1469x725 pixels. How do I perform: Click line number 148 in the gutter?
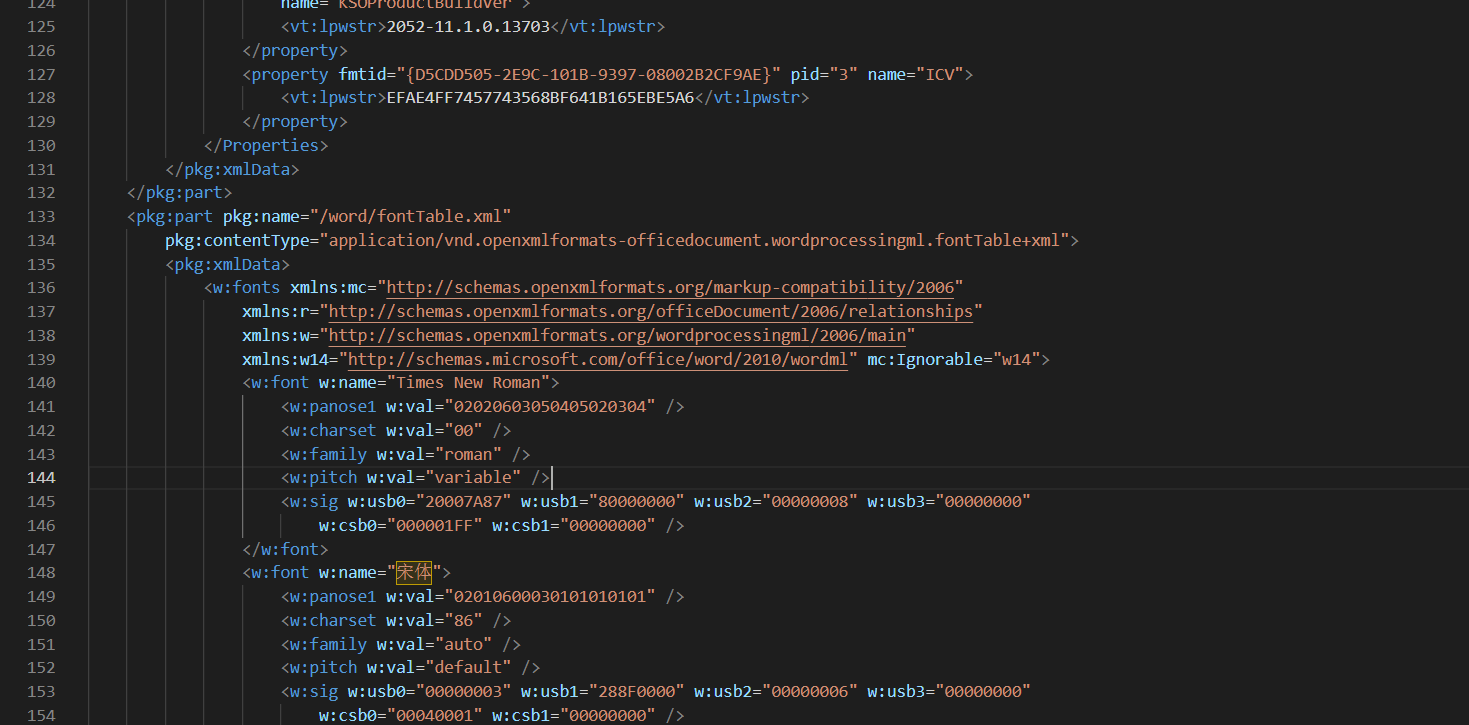(41, 573)
